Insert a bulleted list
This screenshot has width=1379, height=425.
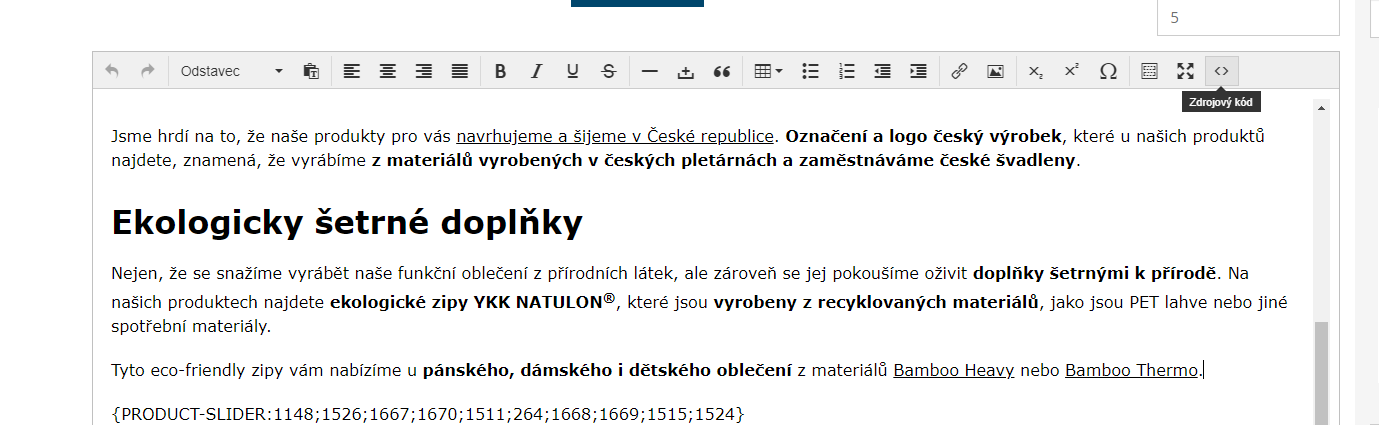[811, 71]
